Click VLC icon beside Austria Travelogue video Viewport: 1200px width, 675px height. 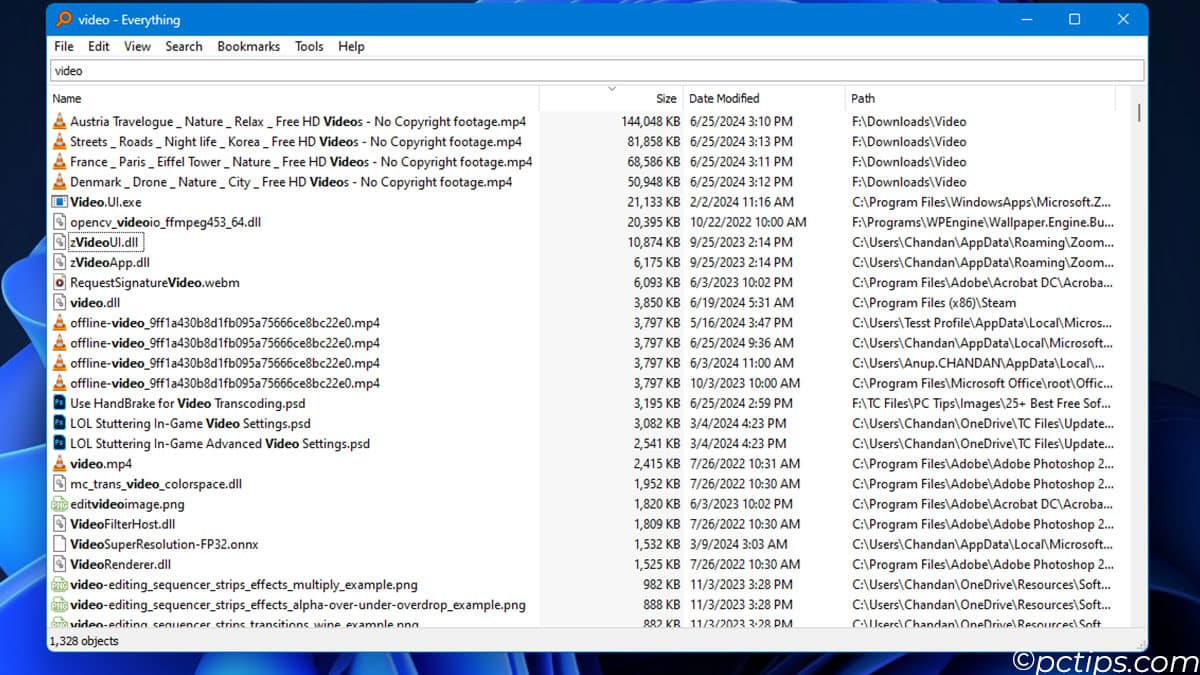coord(59,122)
